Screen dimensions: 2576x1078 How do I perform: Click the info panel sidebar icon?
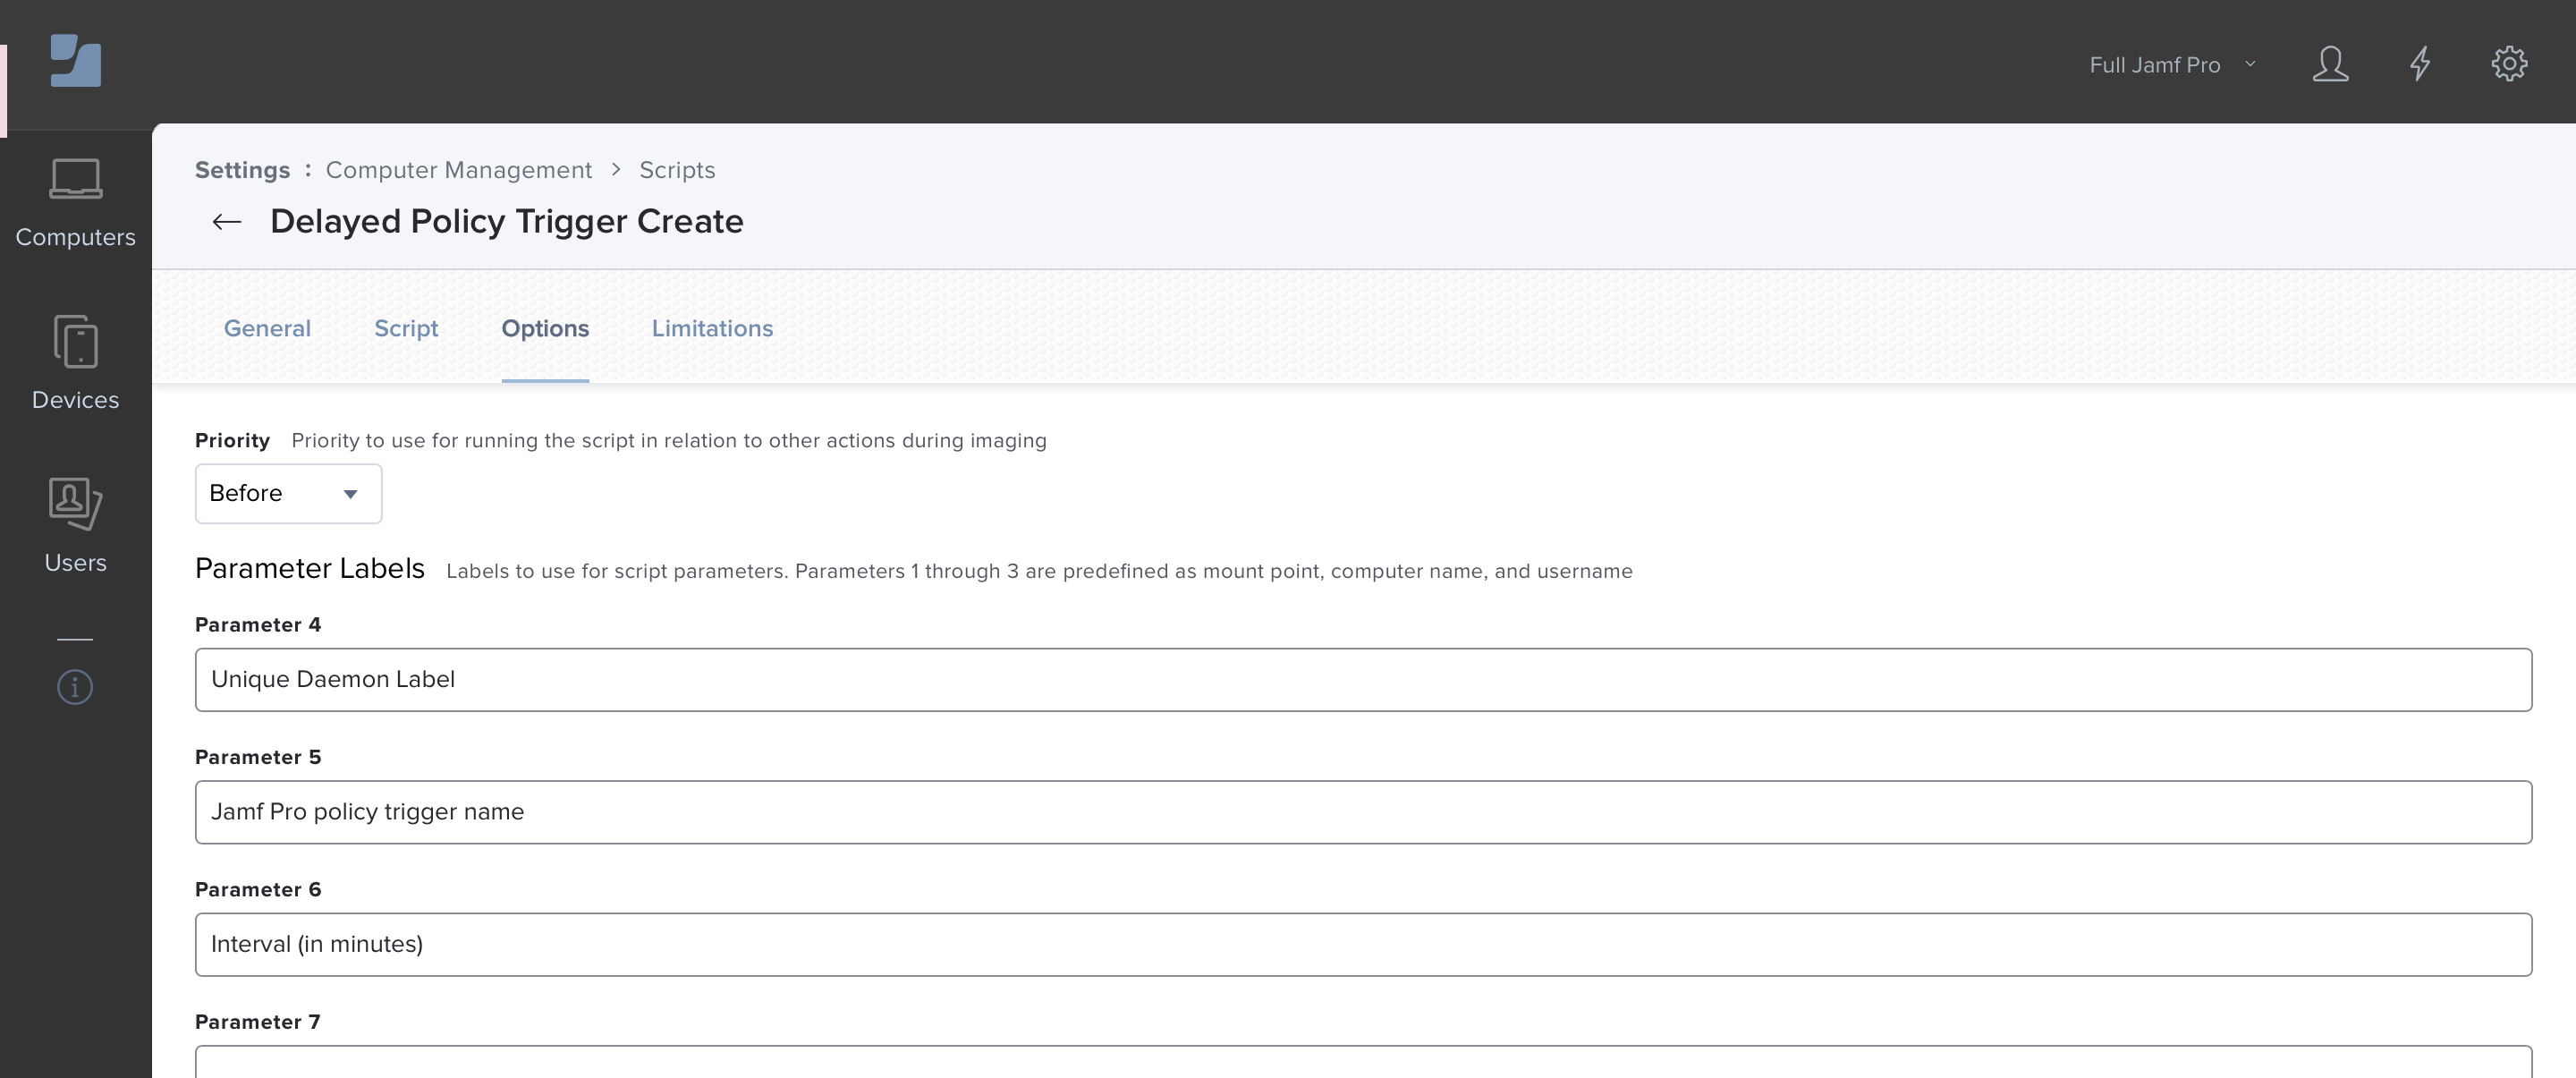coord(75,687)
